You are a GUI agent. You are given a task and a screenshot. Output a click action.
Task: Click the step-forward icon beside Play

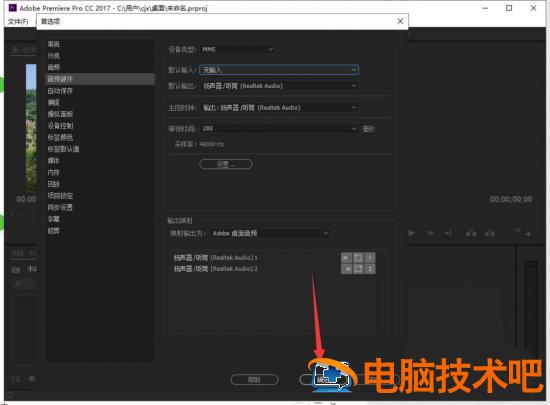(430, 233)
